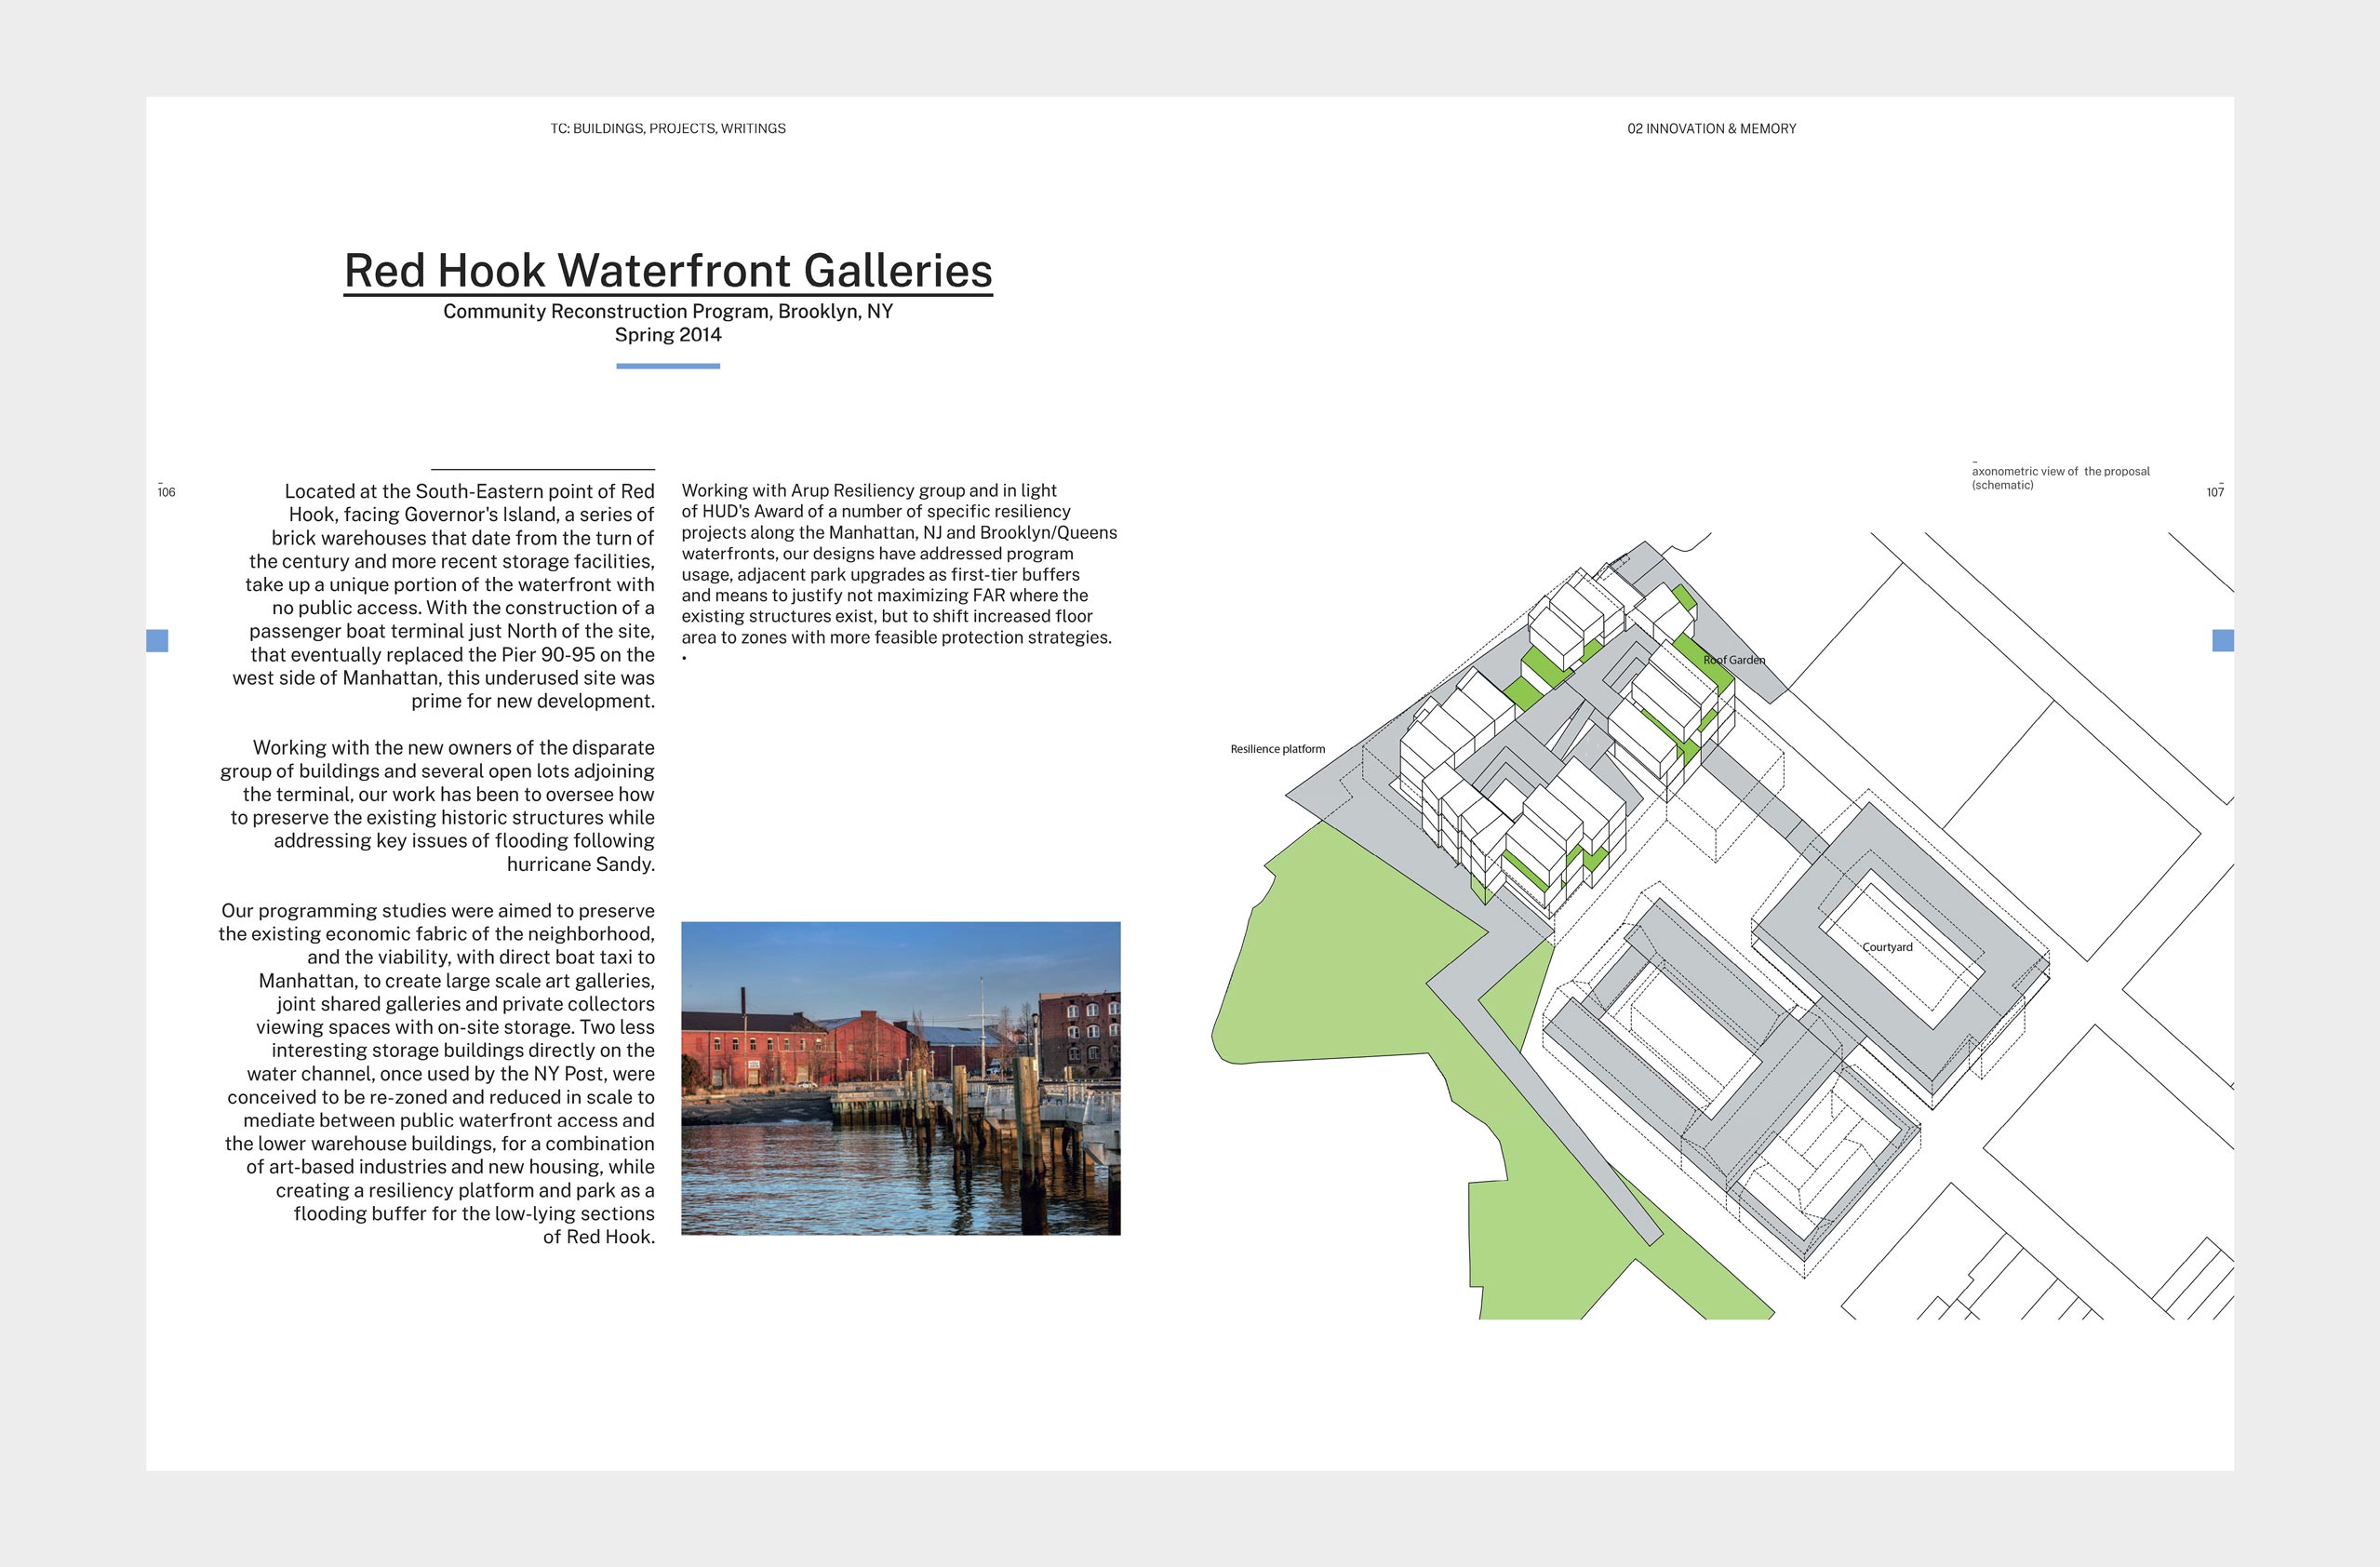2380x1567 pixels.
Task: Click the 02 Innovation & Memory header
Action: [x=1711, y=129]
